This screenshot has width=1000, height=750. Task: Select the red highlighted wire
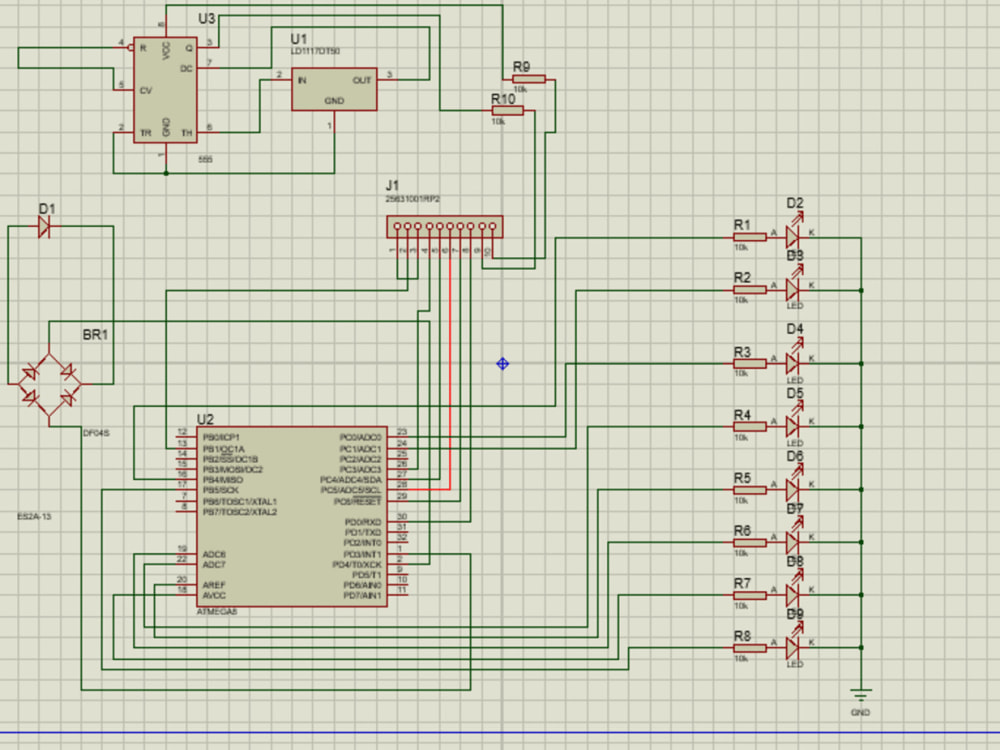tap(450, 369)
